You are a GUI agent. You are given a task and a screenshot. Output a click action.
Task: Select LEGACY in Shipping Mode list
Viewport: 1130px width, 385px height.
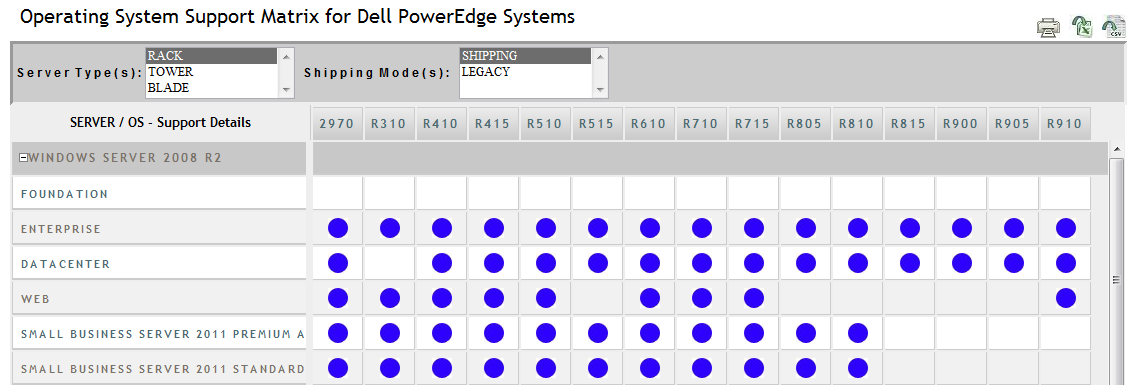[x=525, y=72]
